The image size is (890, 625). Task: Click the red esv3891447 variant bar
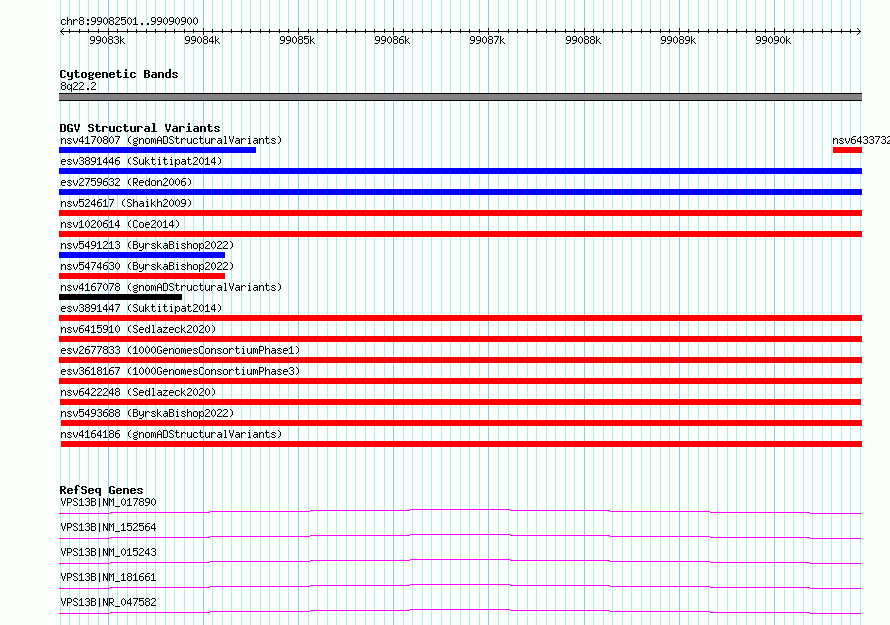(x=460, y=318)
